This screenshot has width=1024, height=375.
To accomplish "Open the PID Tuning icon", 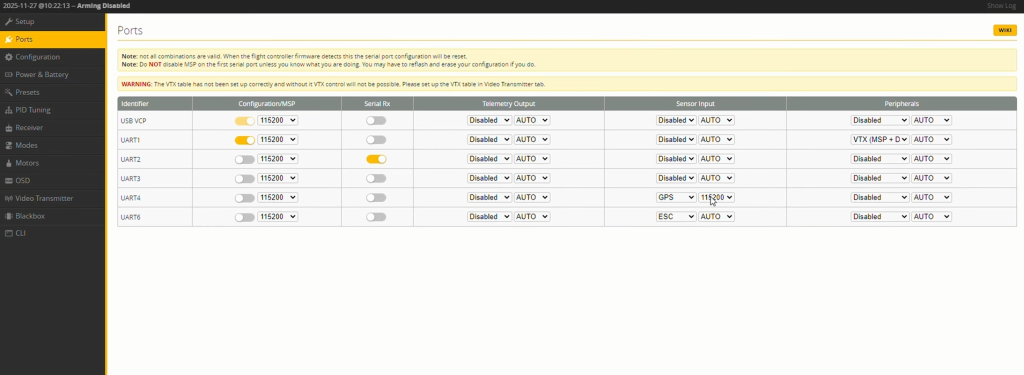I will click(x=8, y=110).
